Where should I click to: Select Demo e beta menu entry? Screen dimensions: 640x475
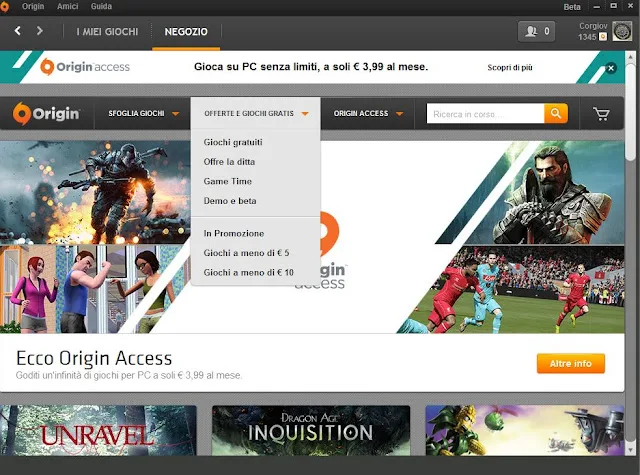point(228,200)
